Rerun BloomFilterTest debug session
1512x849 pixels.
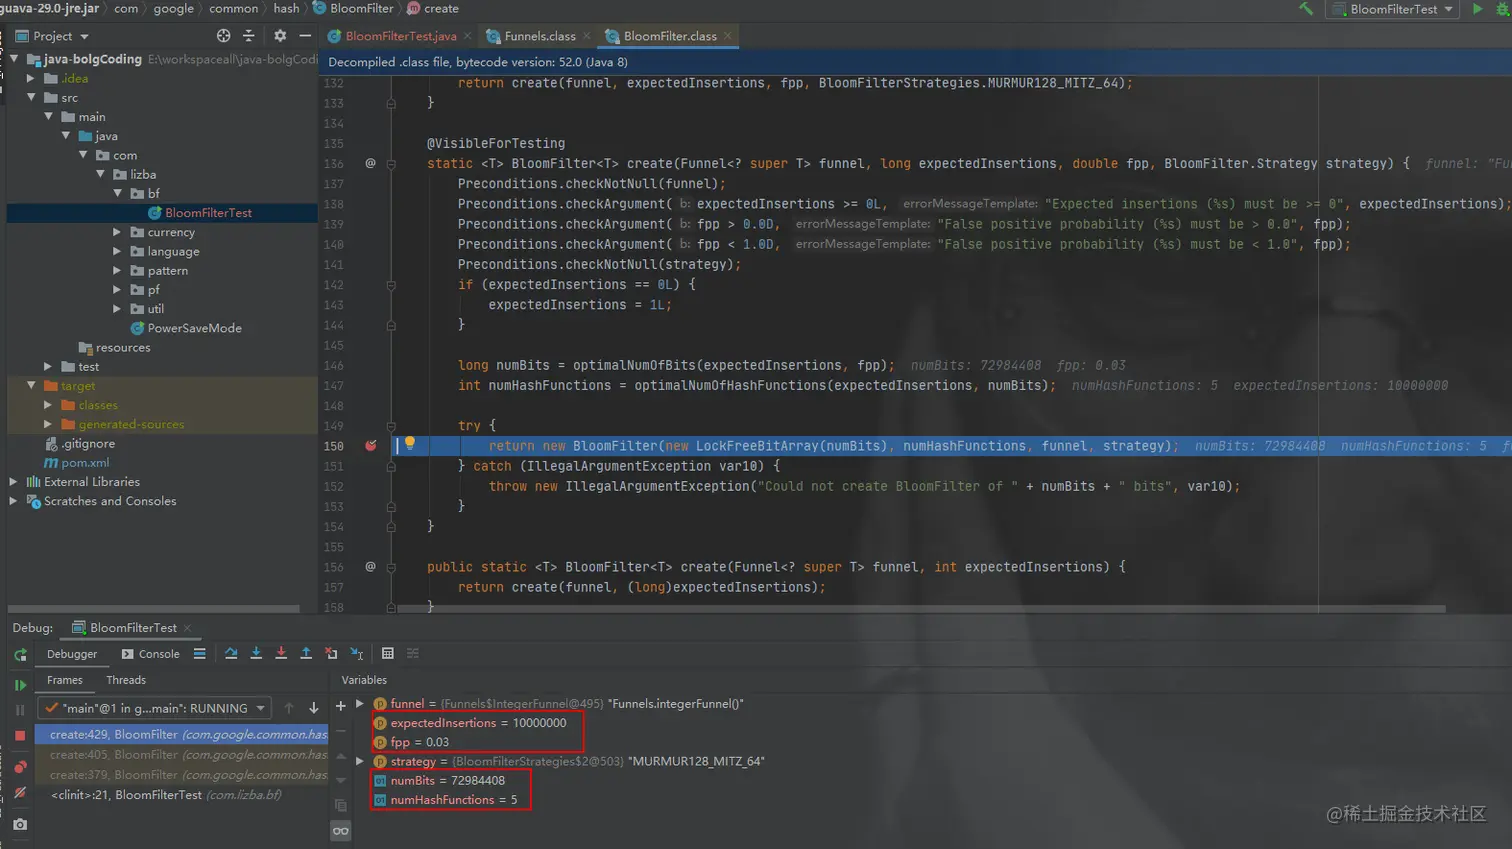pos(20,655)
